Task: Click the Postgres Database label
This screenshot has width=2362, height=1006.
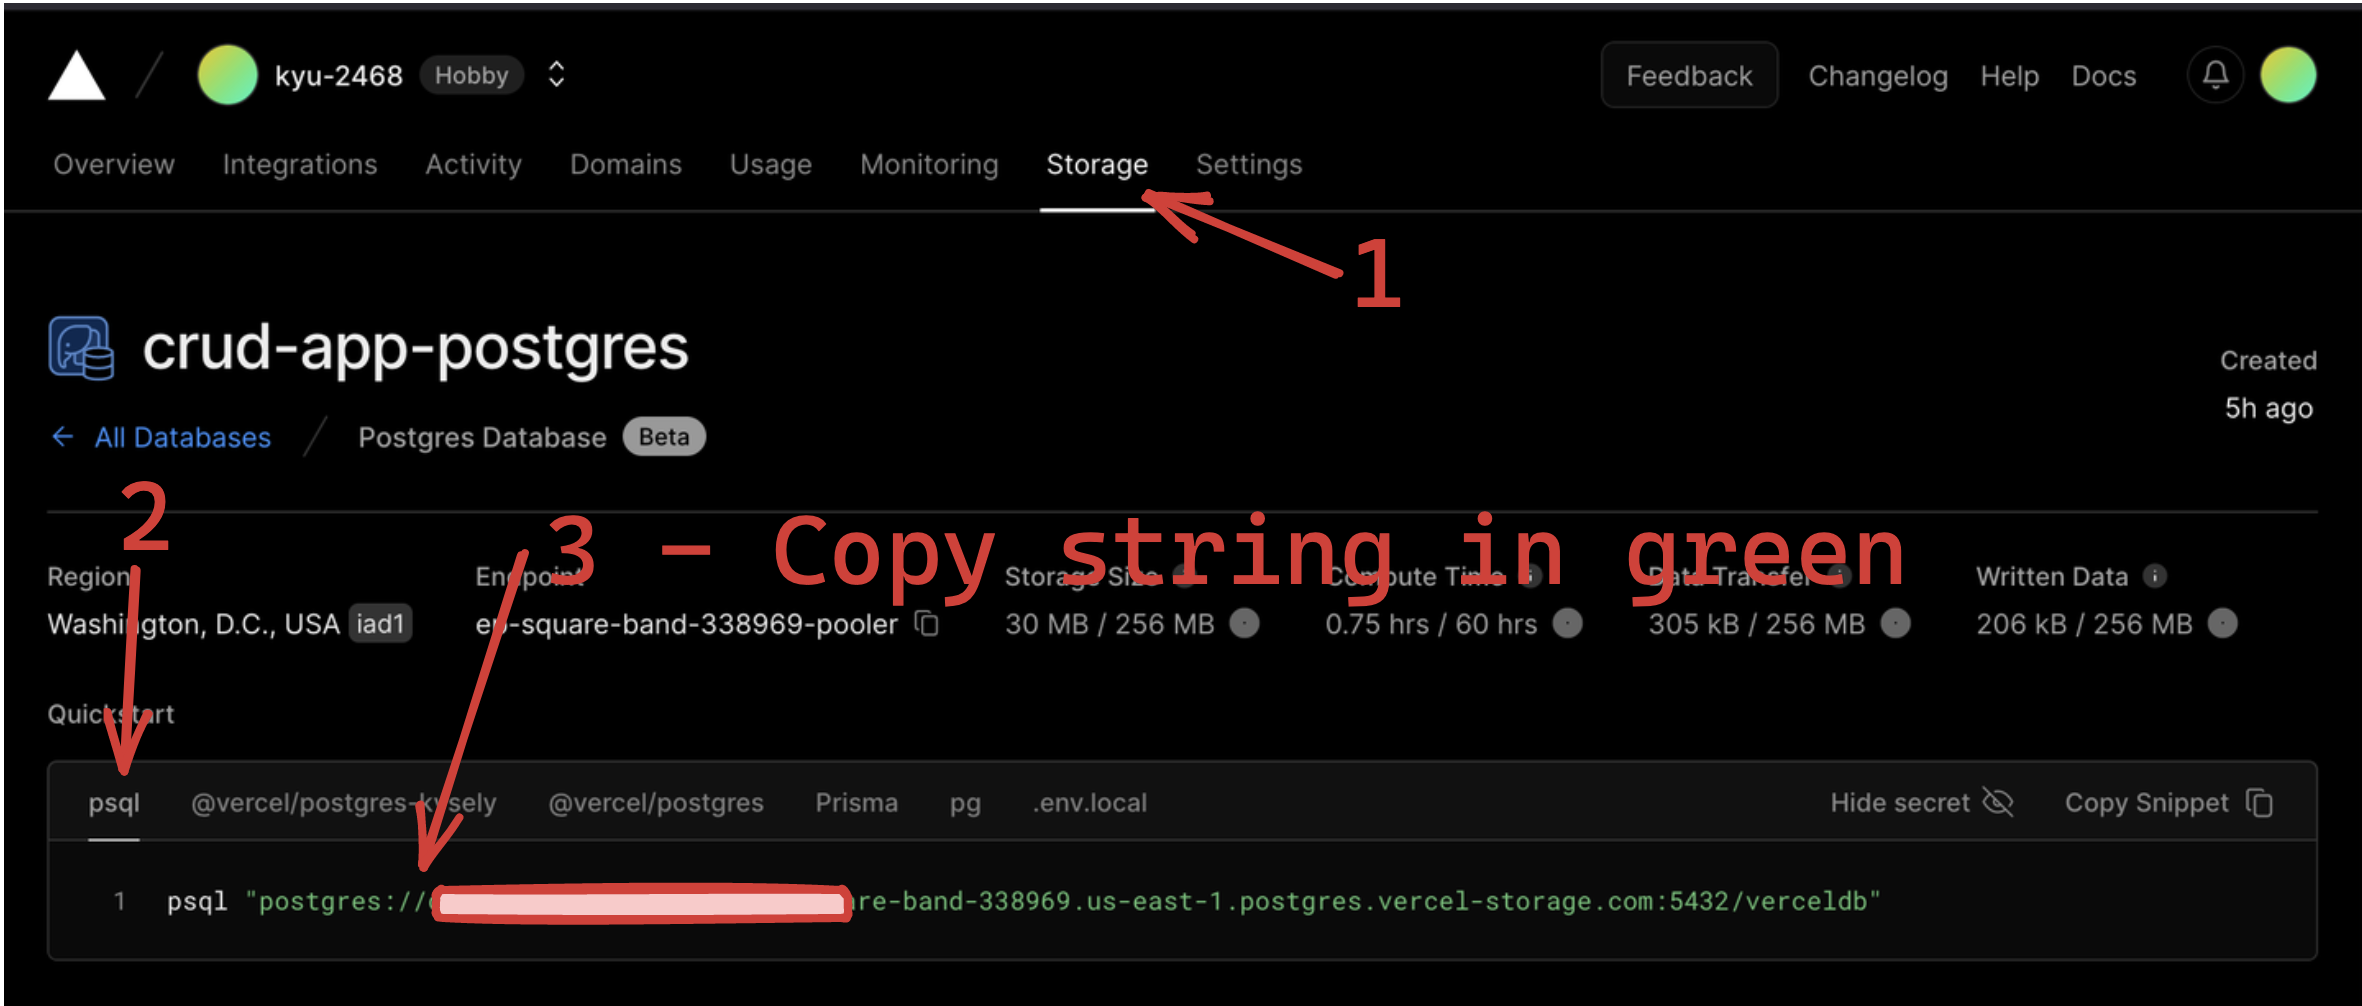Action: (x=482, y=437)
